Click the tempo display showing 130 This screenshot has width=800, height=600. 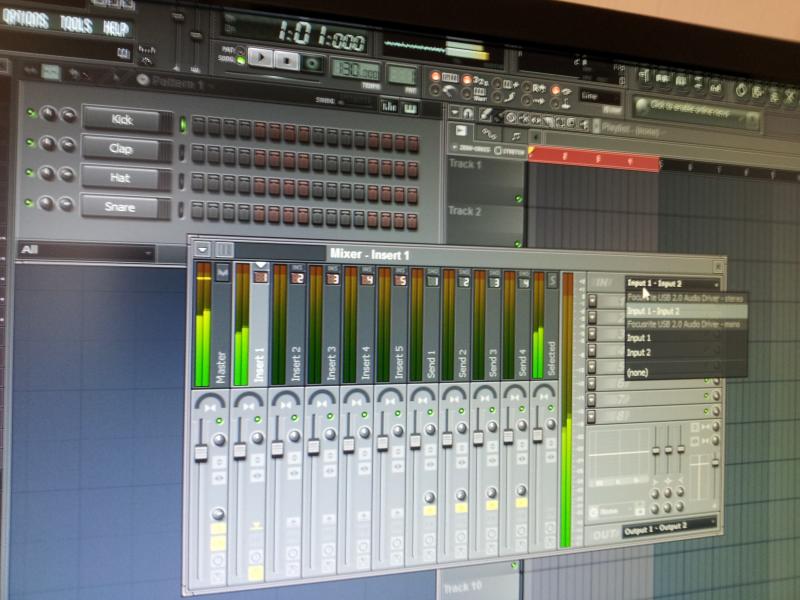[x=356, y=69]
